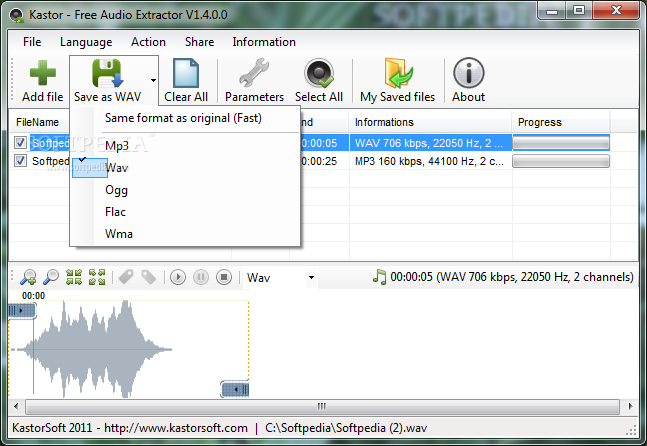Click the first green four-arrows waveform icon
Image resolution: width=647 pixels, height=446 pixels.
click(x=74, y=277)
